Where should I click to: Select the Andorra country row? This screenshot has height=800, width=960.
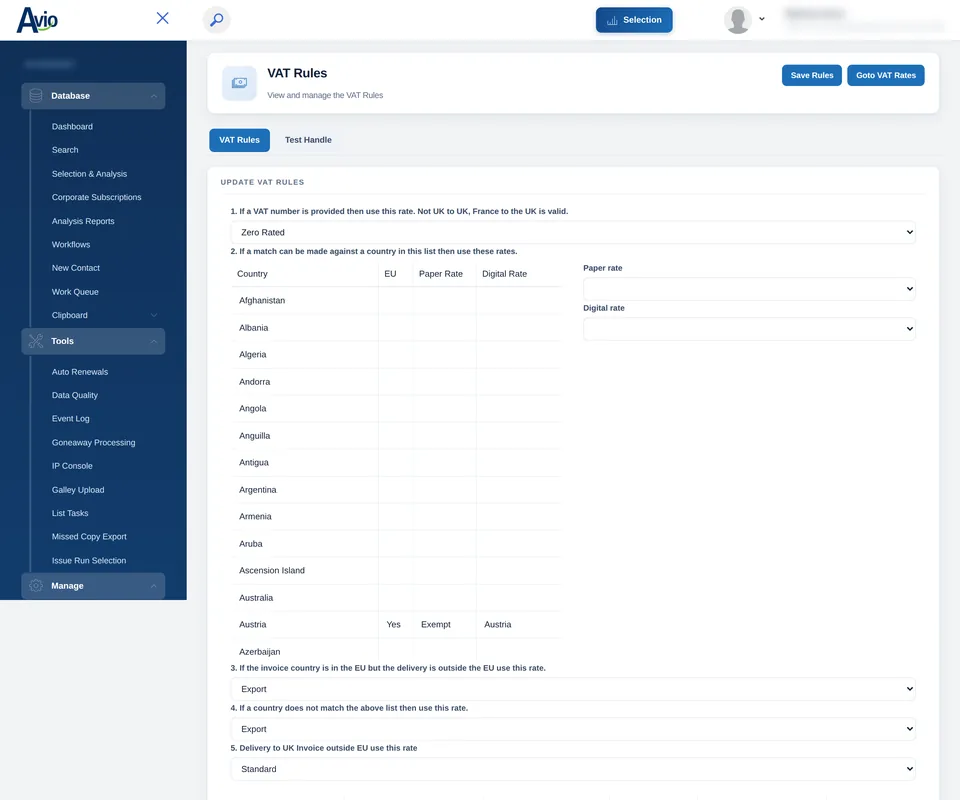click(x=396, y=381)
